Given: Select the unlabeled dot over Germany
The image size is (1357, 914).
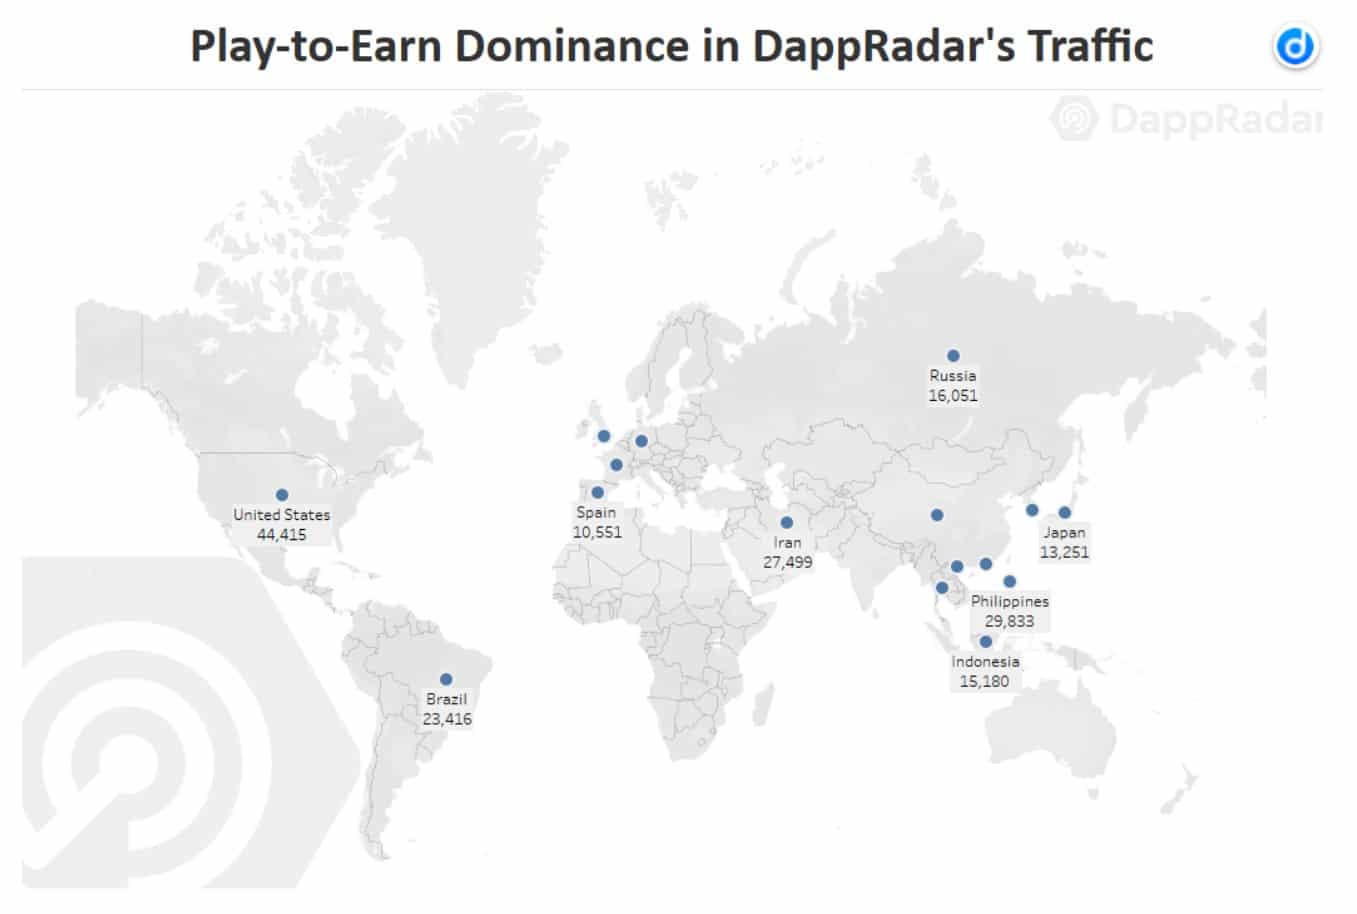Looking at the screenshot, I should click(x=642, y=441).
